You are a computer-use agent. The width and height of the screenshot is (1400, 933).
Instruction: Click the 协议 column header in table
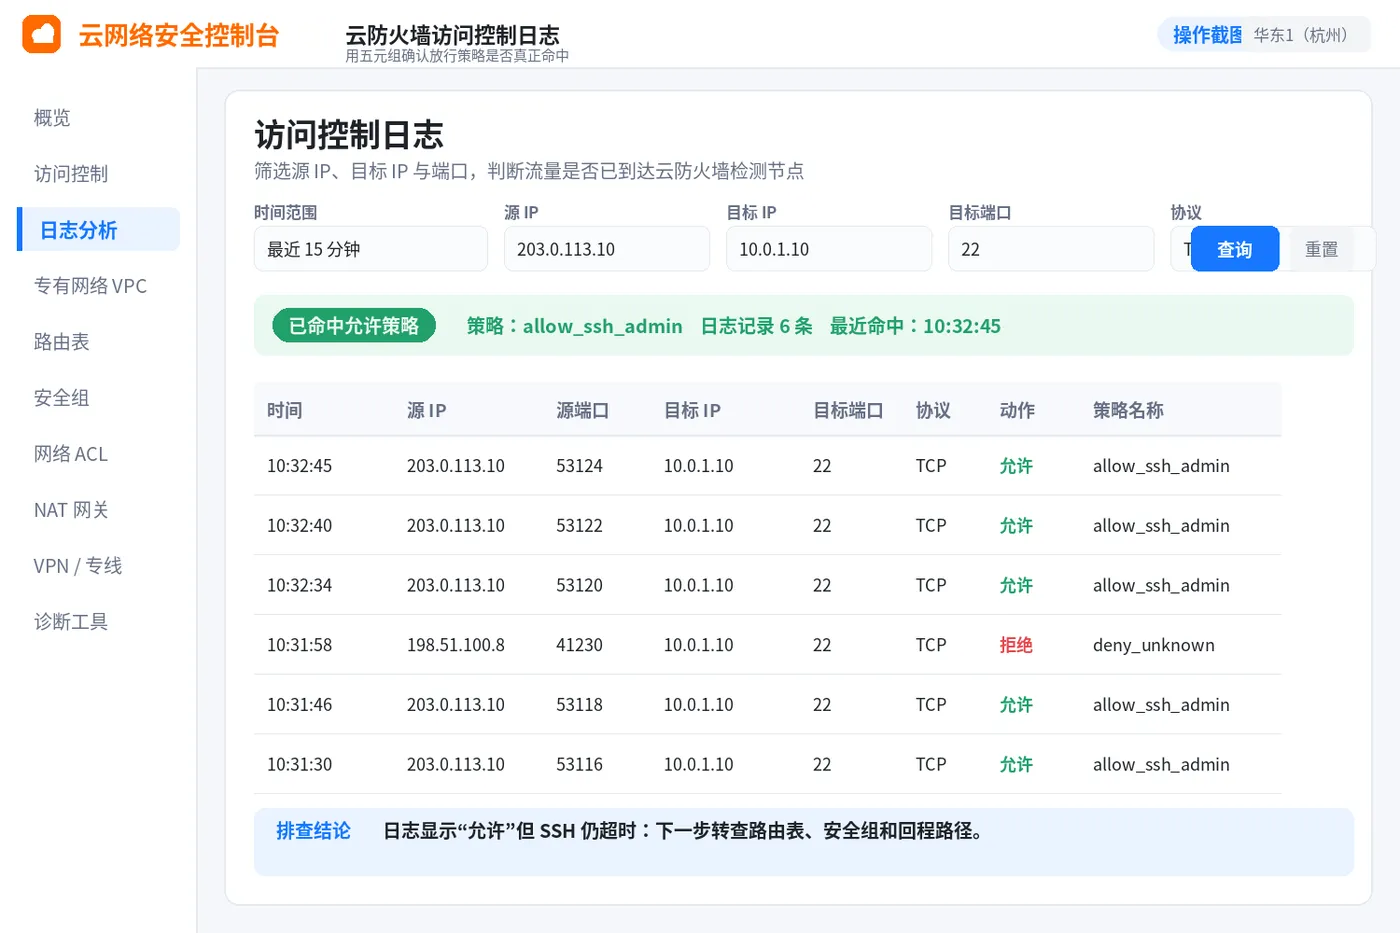(934, 410)
